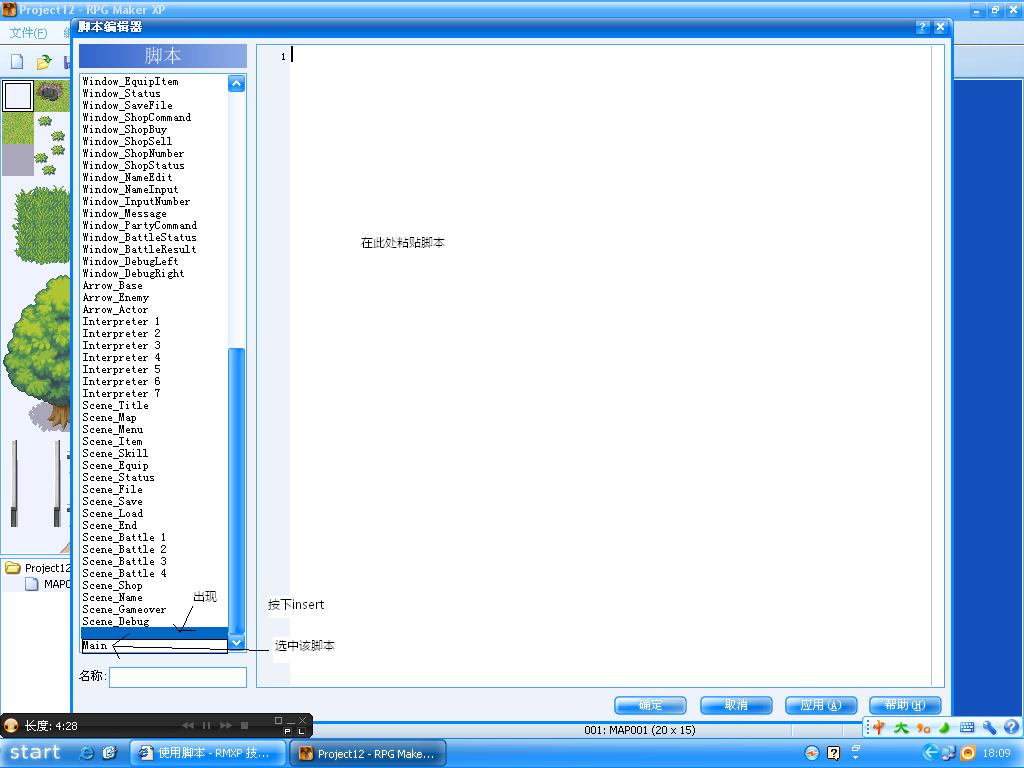Screen dimensions: 1024x768
Task: Click the red lightning taskbar icon
Action: click(811, 753)
